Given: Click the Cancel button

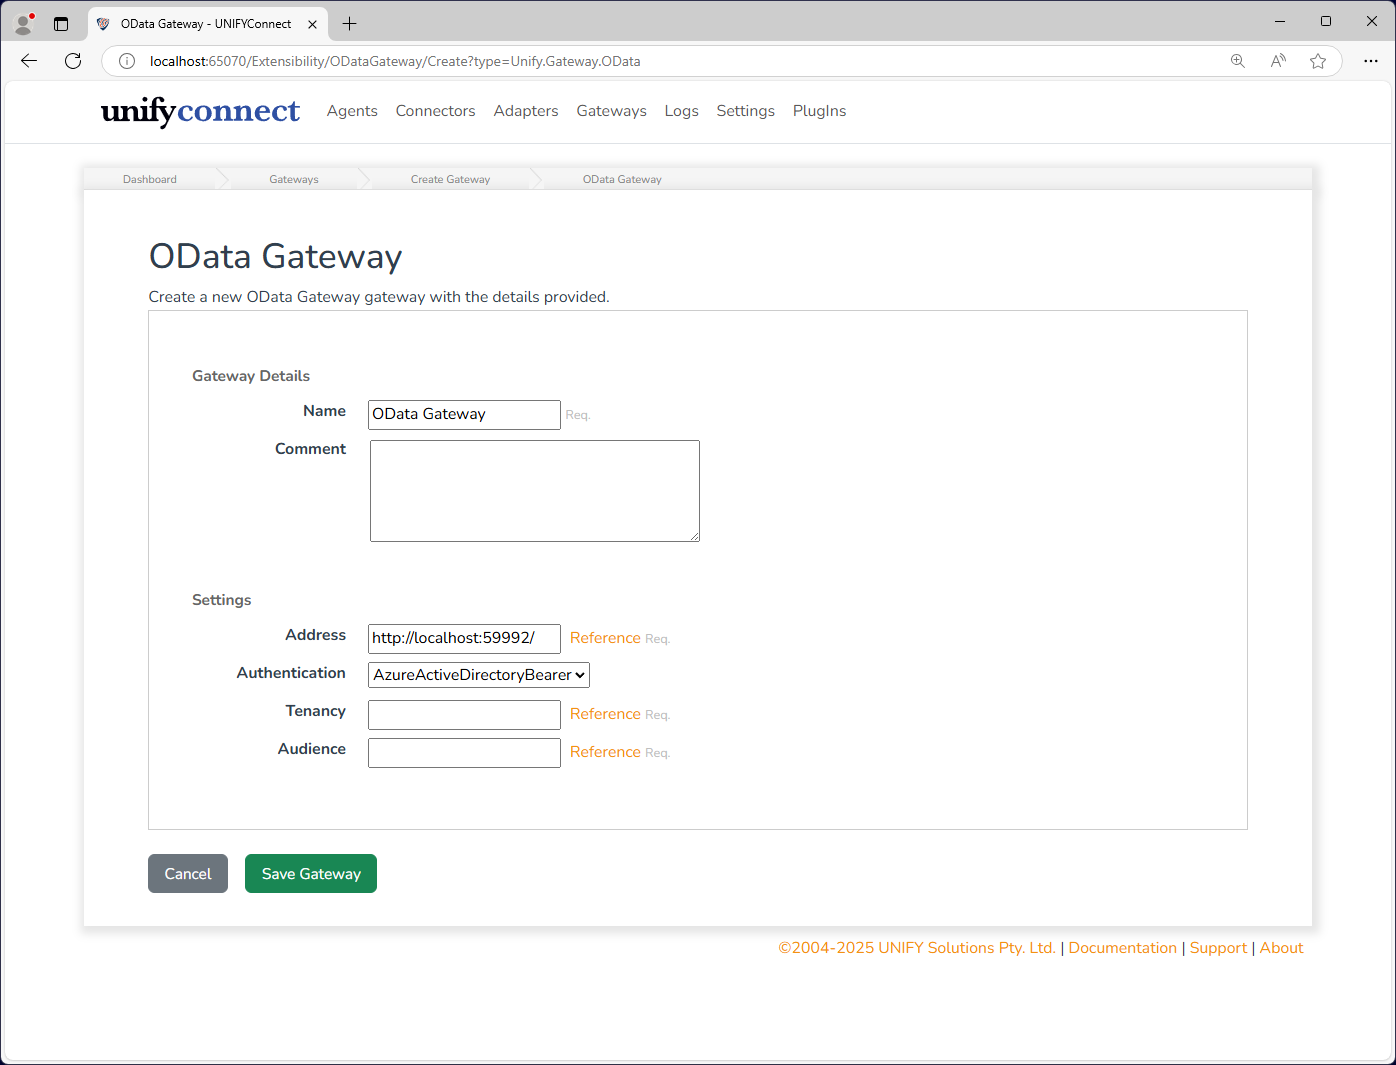Looking at the screenshot, I should point(188,873).
